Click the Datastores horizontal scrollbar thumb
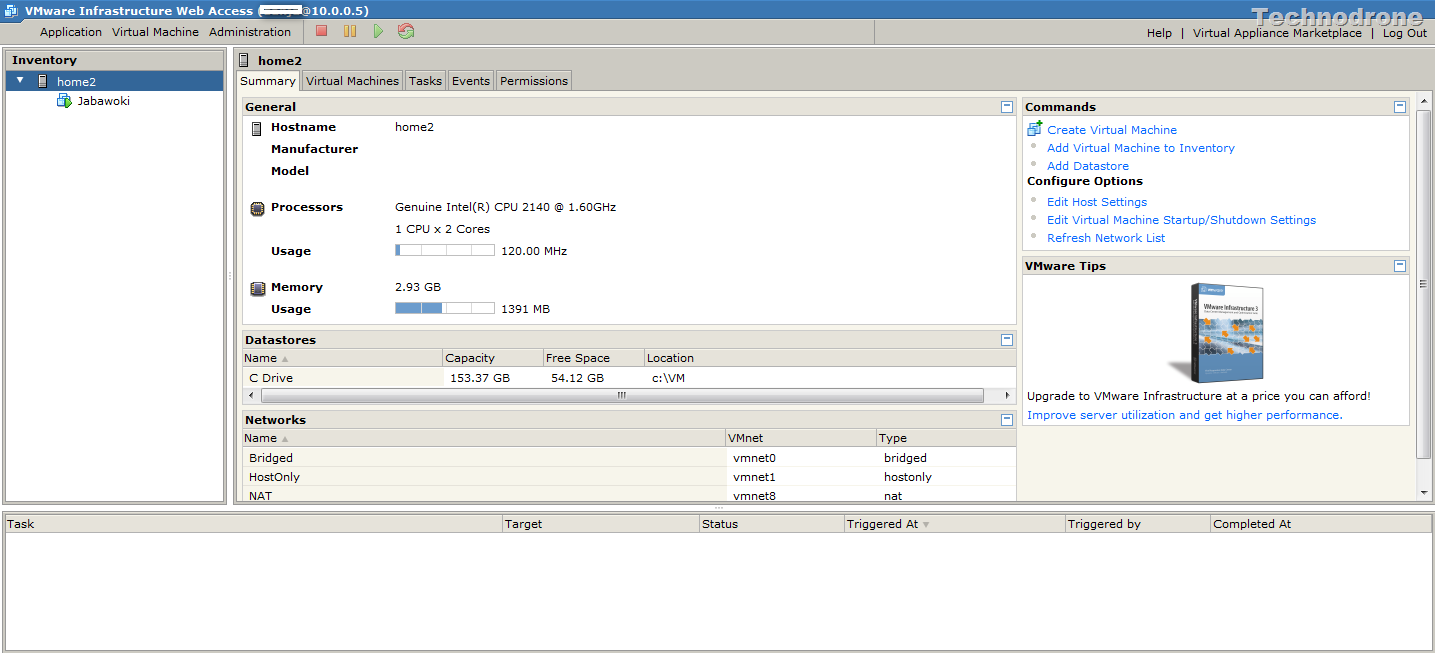Screen dimensions: 1435x653 tap(621, 396)
